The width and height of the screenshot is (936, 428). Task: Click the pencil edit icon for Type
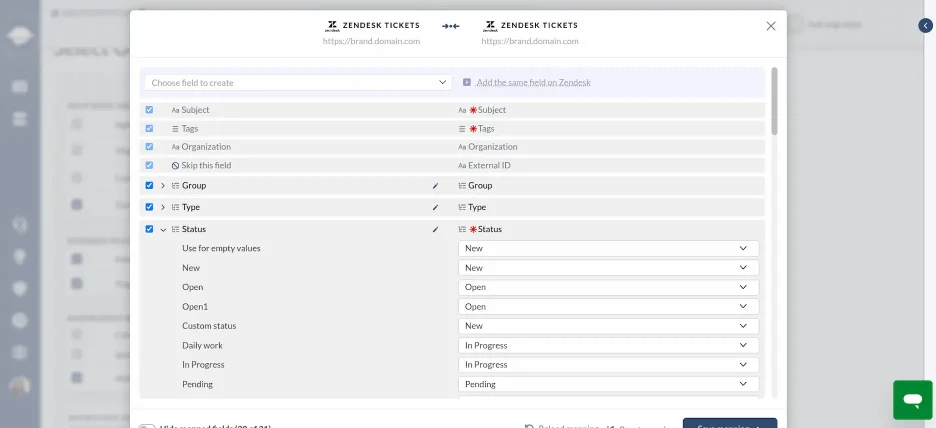point(435,207)
